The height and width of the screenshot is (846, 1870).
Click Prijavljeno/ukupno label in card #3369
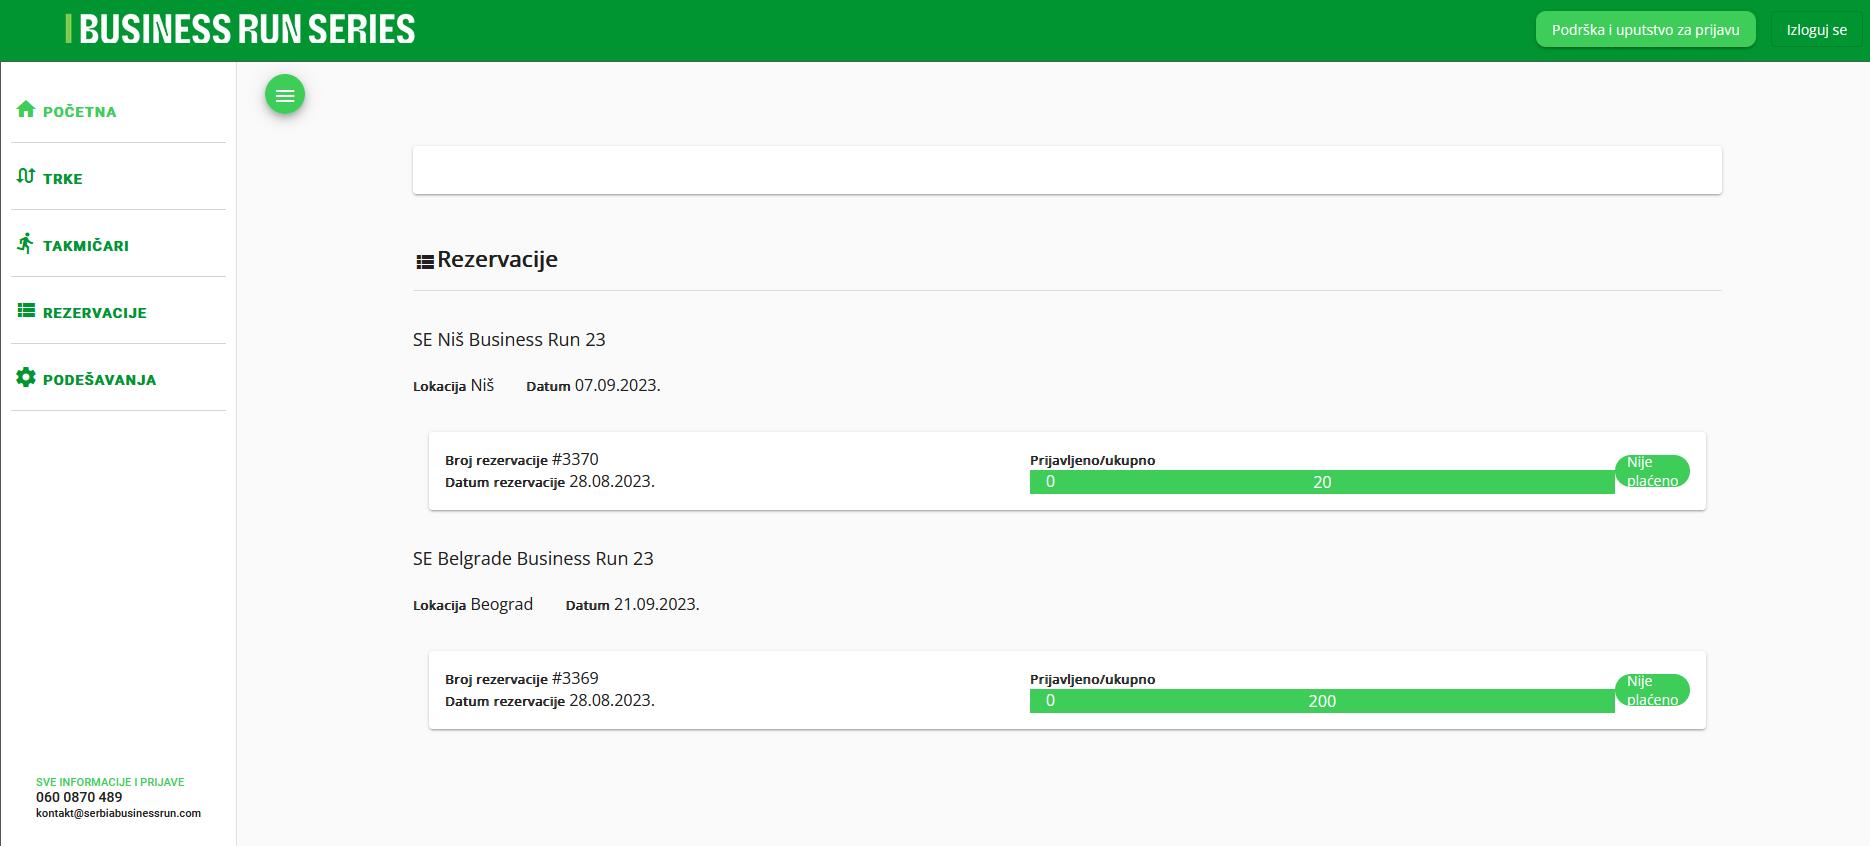click(1092, 679)
